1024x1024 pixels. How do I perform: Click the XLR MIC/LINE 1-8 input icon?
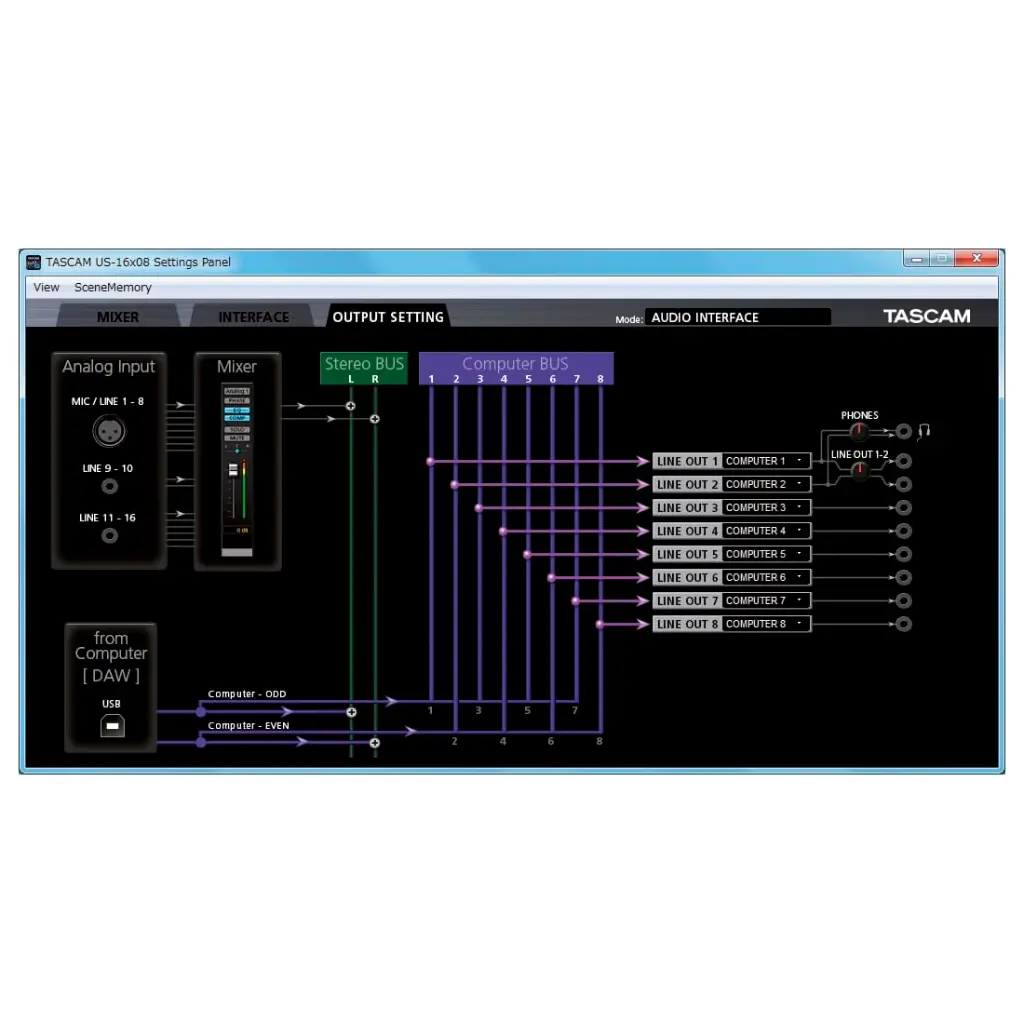click(109, 431)
